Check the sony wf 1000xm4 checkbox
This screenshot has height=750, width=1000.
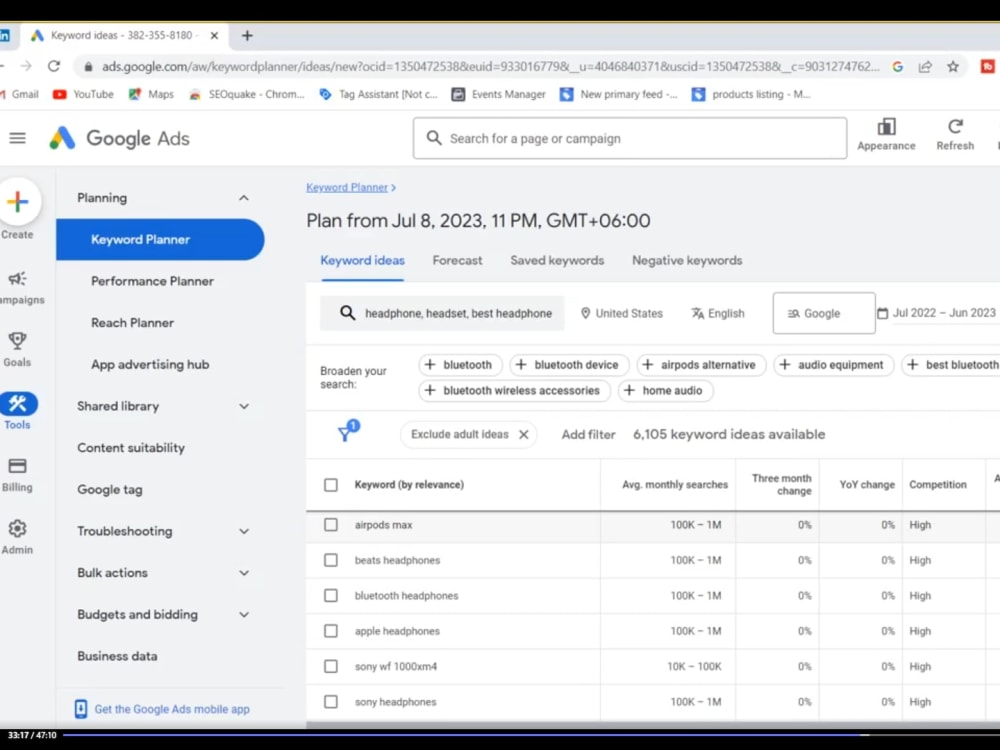click(x=330, y=666)
